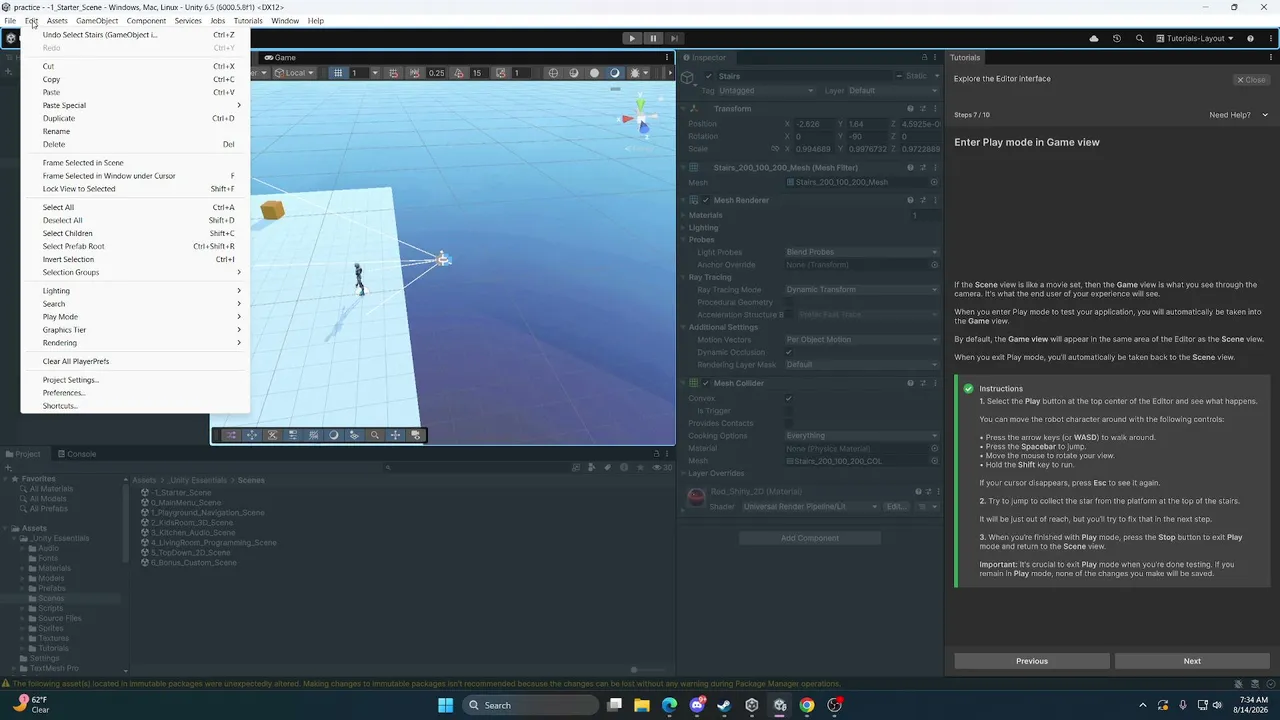Switch to the Game tab

(x=280, y=58)
